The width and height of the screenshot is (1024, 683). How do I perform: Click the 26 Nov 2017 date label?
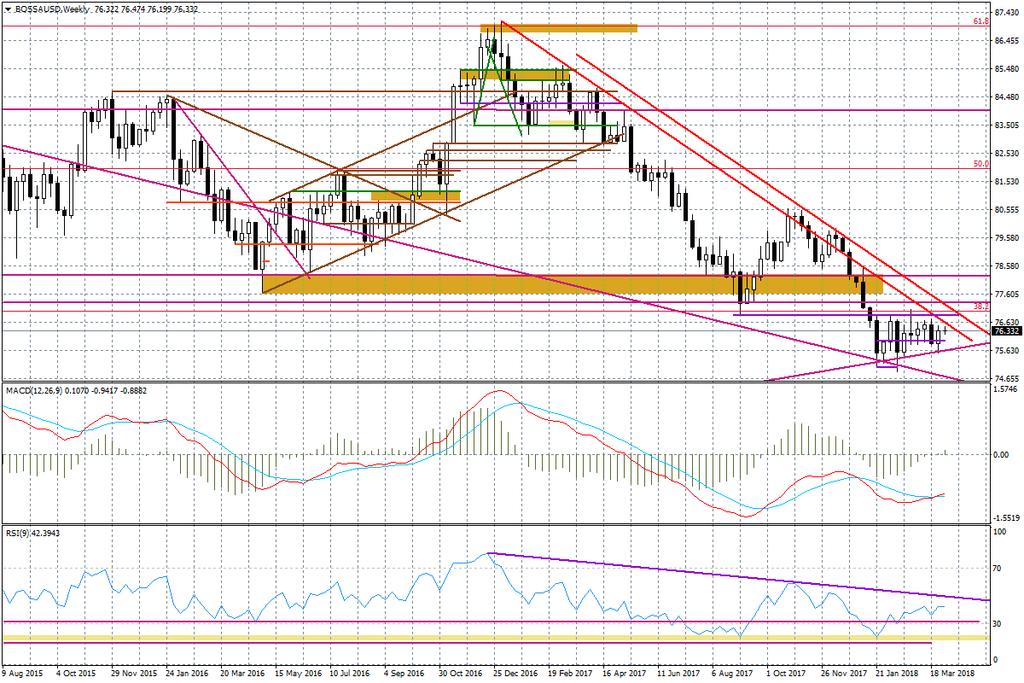pos(844,673)
